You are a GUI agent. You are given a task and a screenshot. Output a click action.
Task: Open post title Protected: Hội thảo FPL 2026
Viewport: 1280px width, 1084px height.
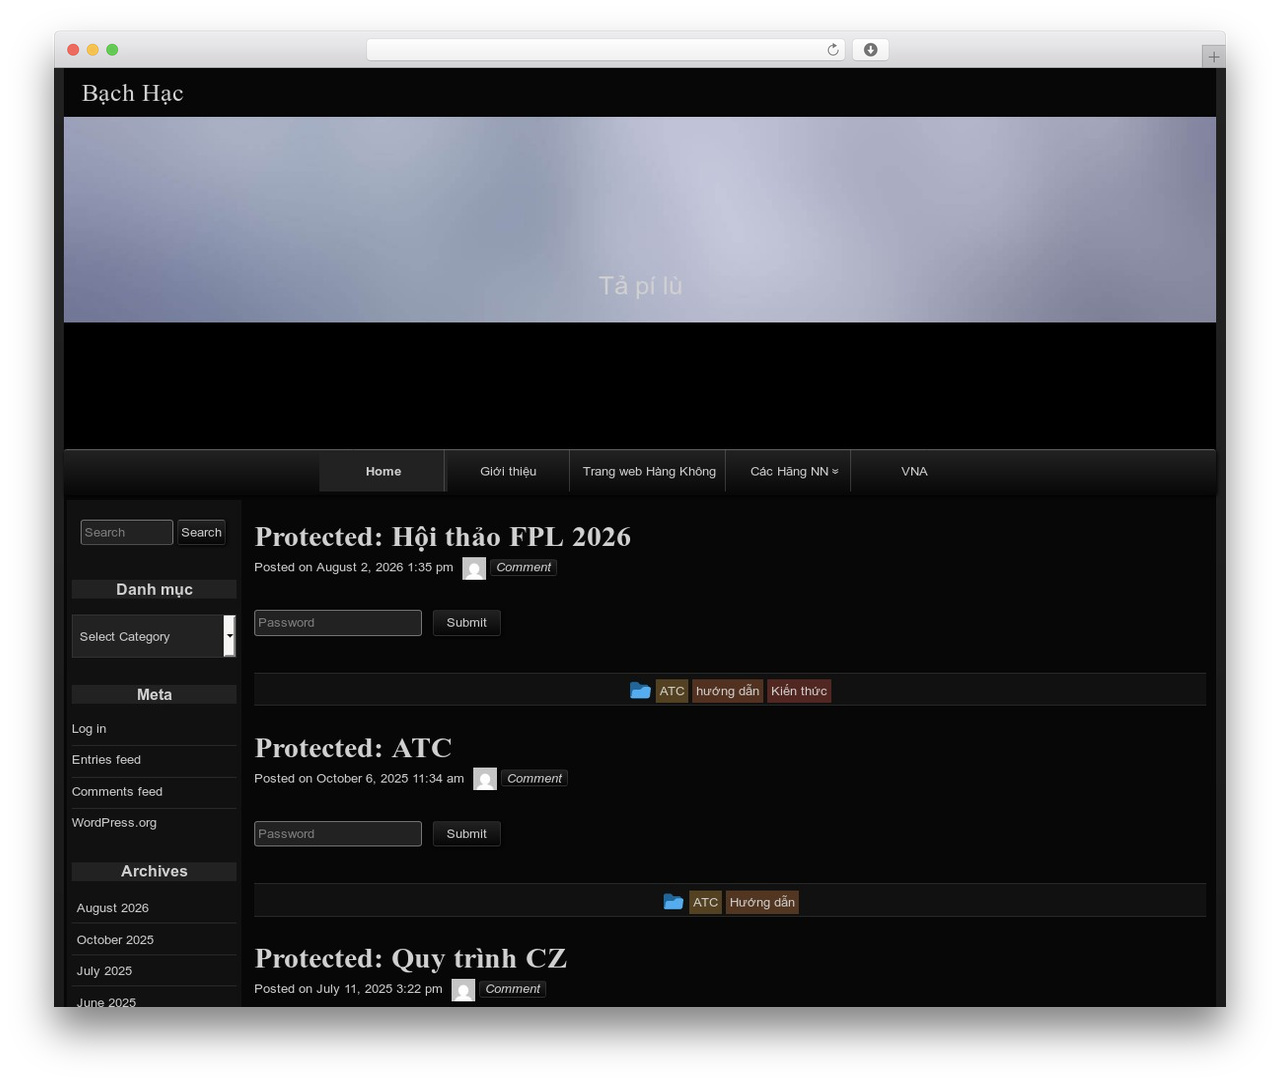(x=443, y=537)
